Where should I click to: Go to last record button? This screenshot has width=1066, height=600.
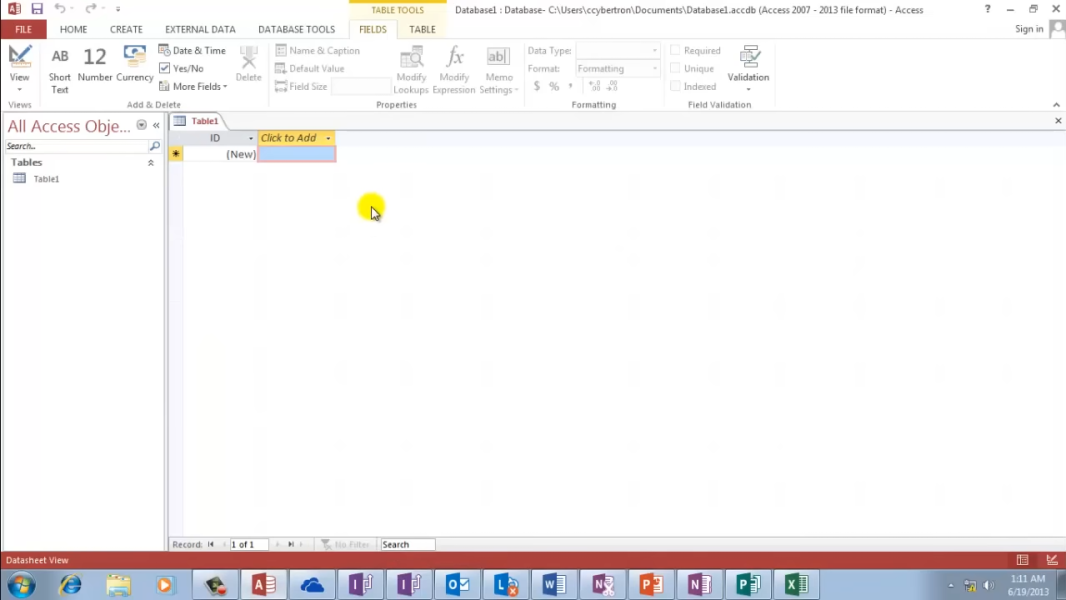click(x=291, y=544)
